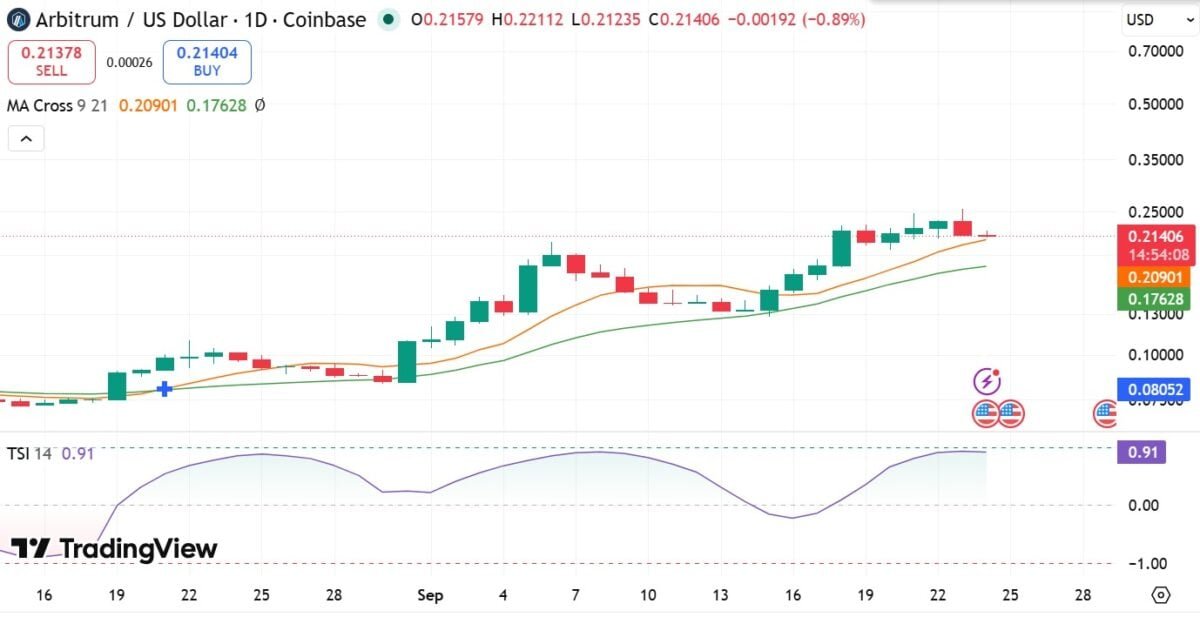The height and width of the screenshot is (617, 1200).
Task: Collapse the indicator legend with chevron
Action: click(26, 139)
